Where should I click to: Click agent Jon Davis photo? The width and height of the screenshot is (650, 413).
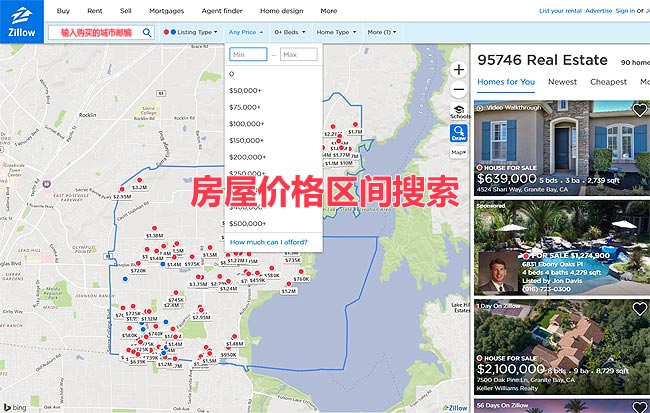(x=498, y=273)
